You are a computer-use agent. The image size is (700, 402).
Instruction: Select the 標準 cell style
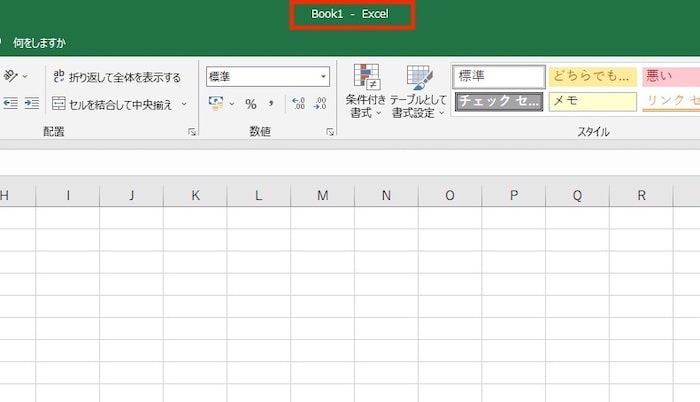(499, 76)
